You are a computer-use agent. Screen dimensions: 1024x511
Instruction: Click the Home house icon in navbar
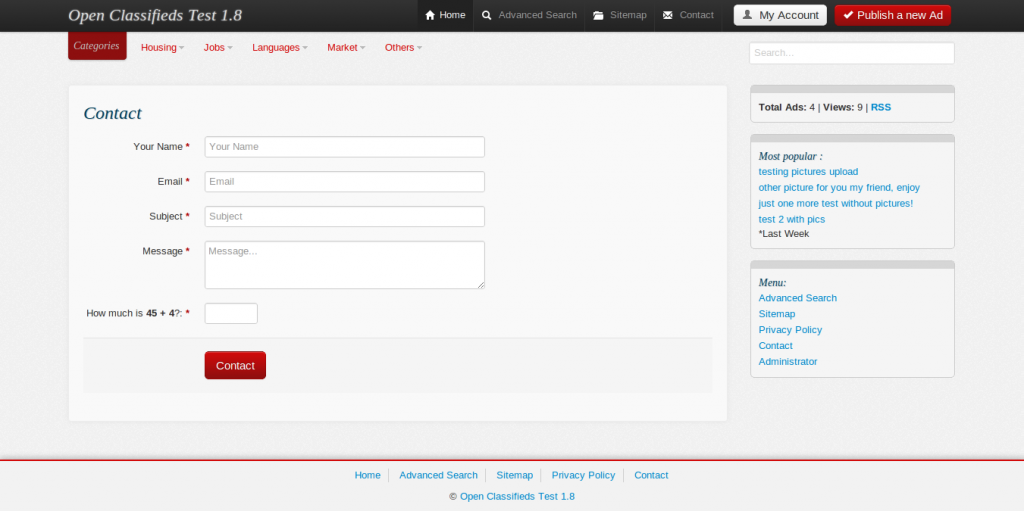click(430, 15)
